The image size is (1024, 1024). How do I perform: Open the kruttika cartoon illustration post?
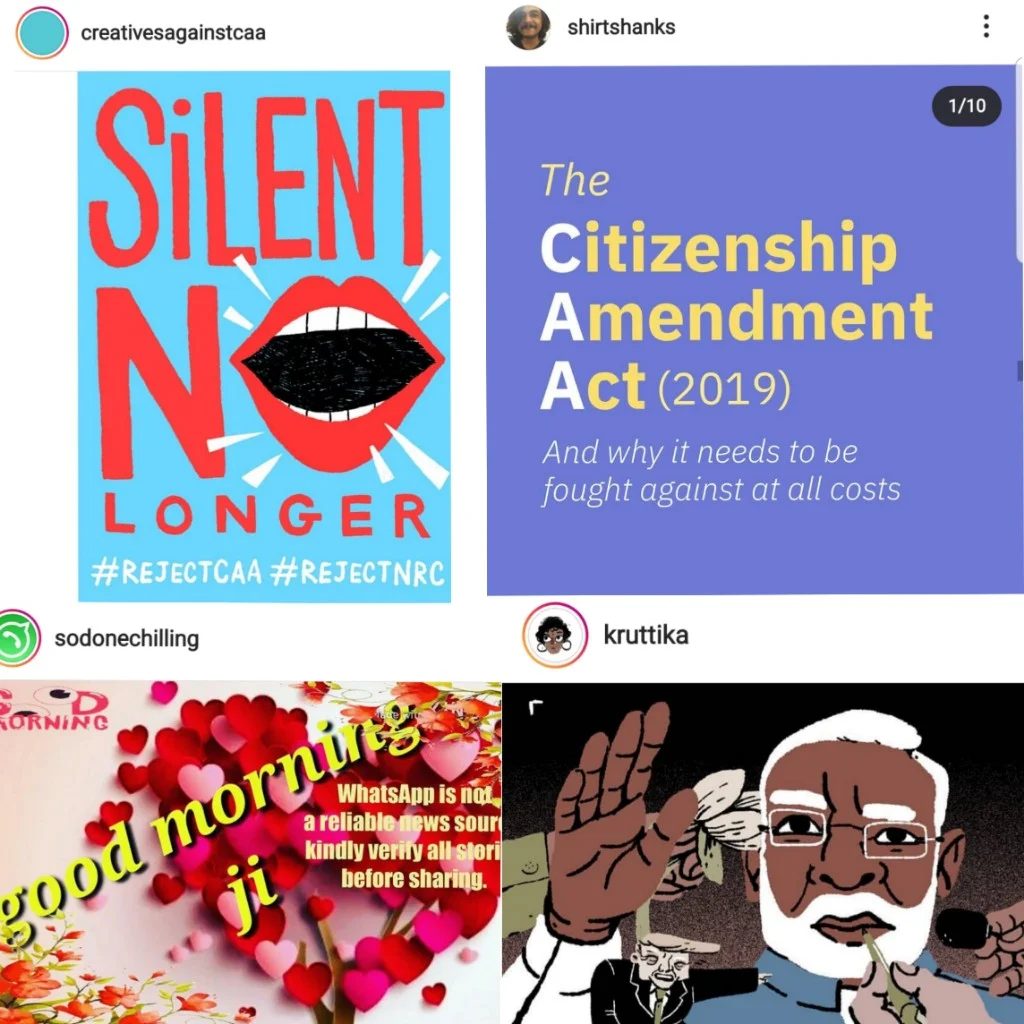763,853
